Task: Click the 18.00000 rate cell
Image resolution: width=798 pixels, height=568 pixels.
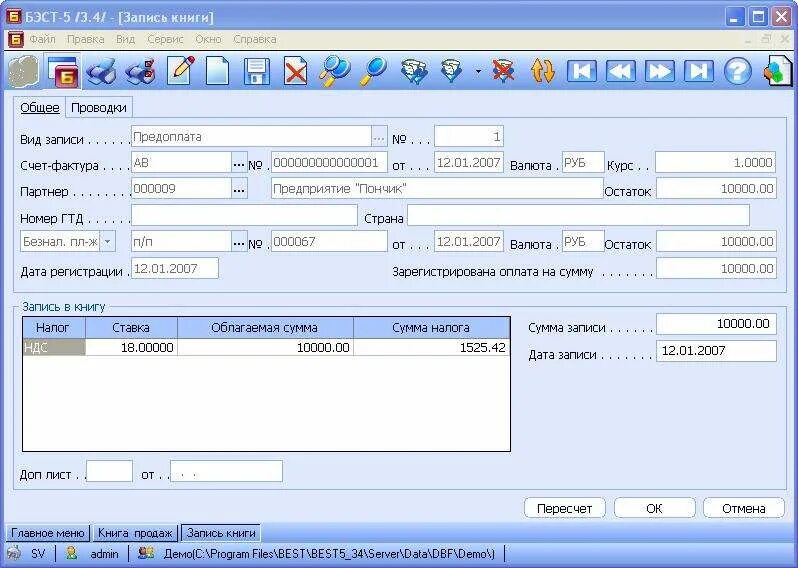Action: [131, 348]
